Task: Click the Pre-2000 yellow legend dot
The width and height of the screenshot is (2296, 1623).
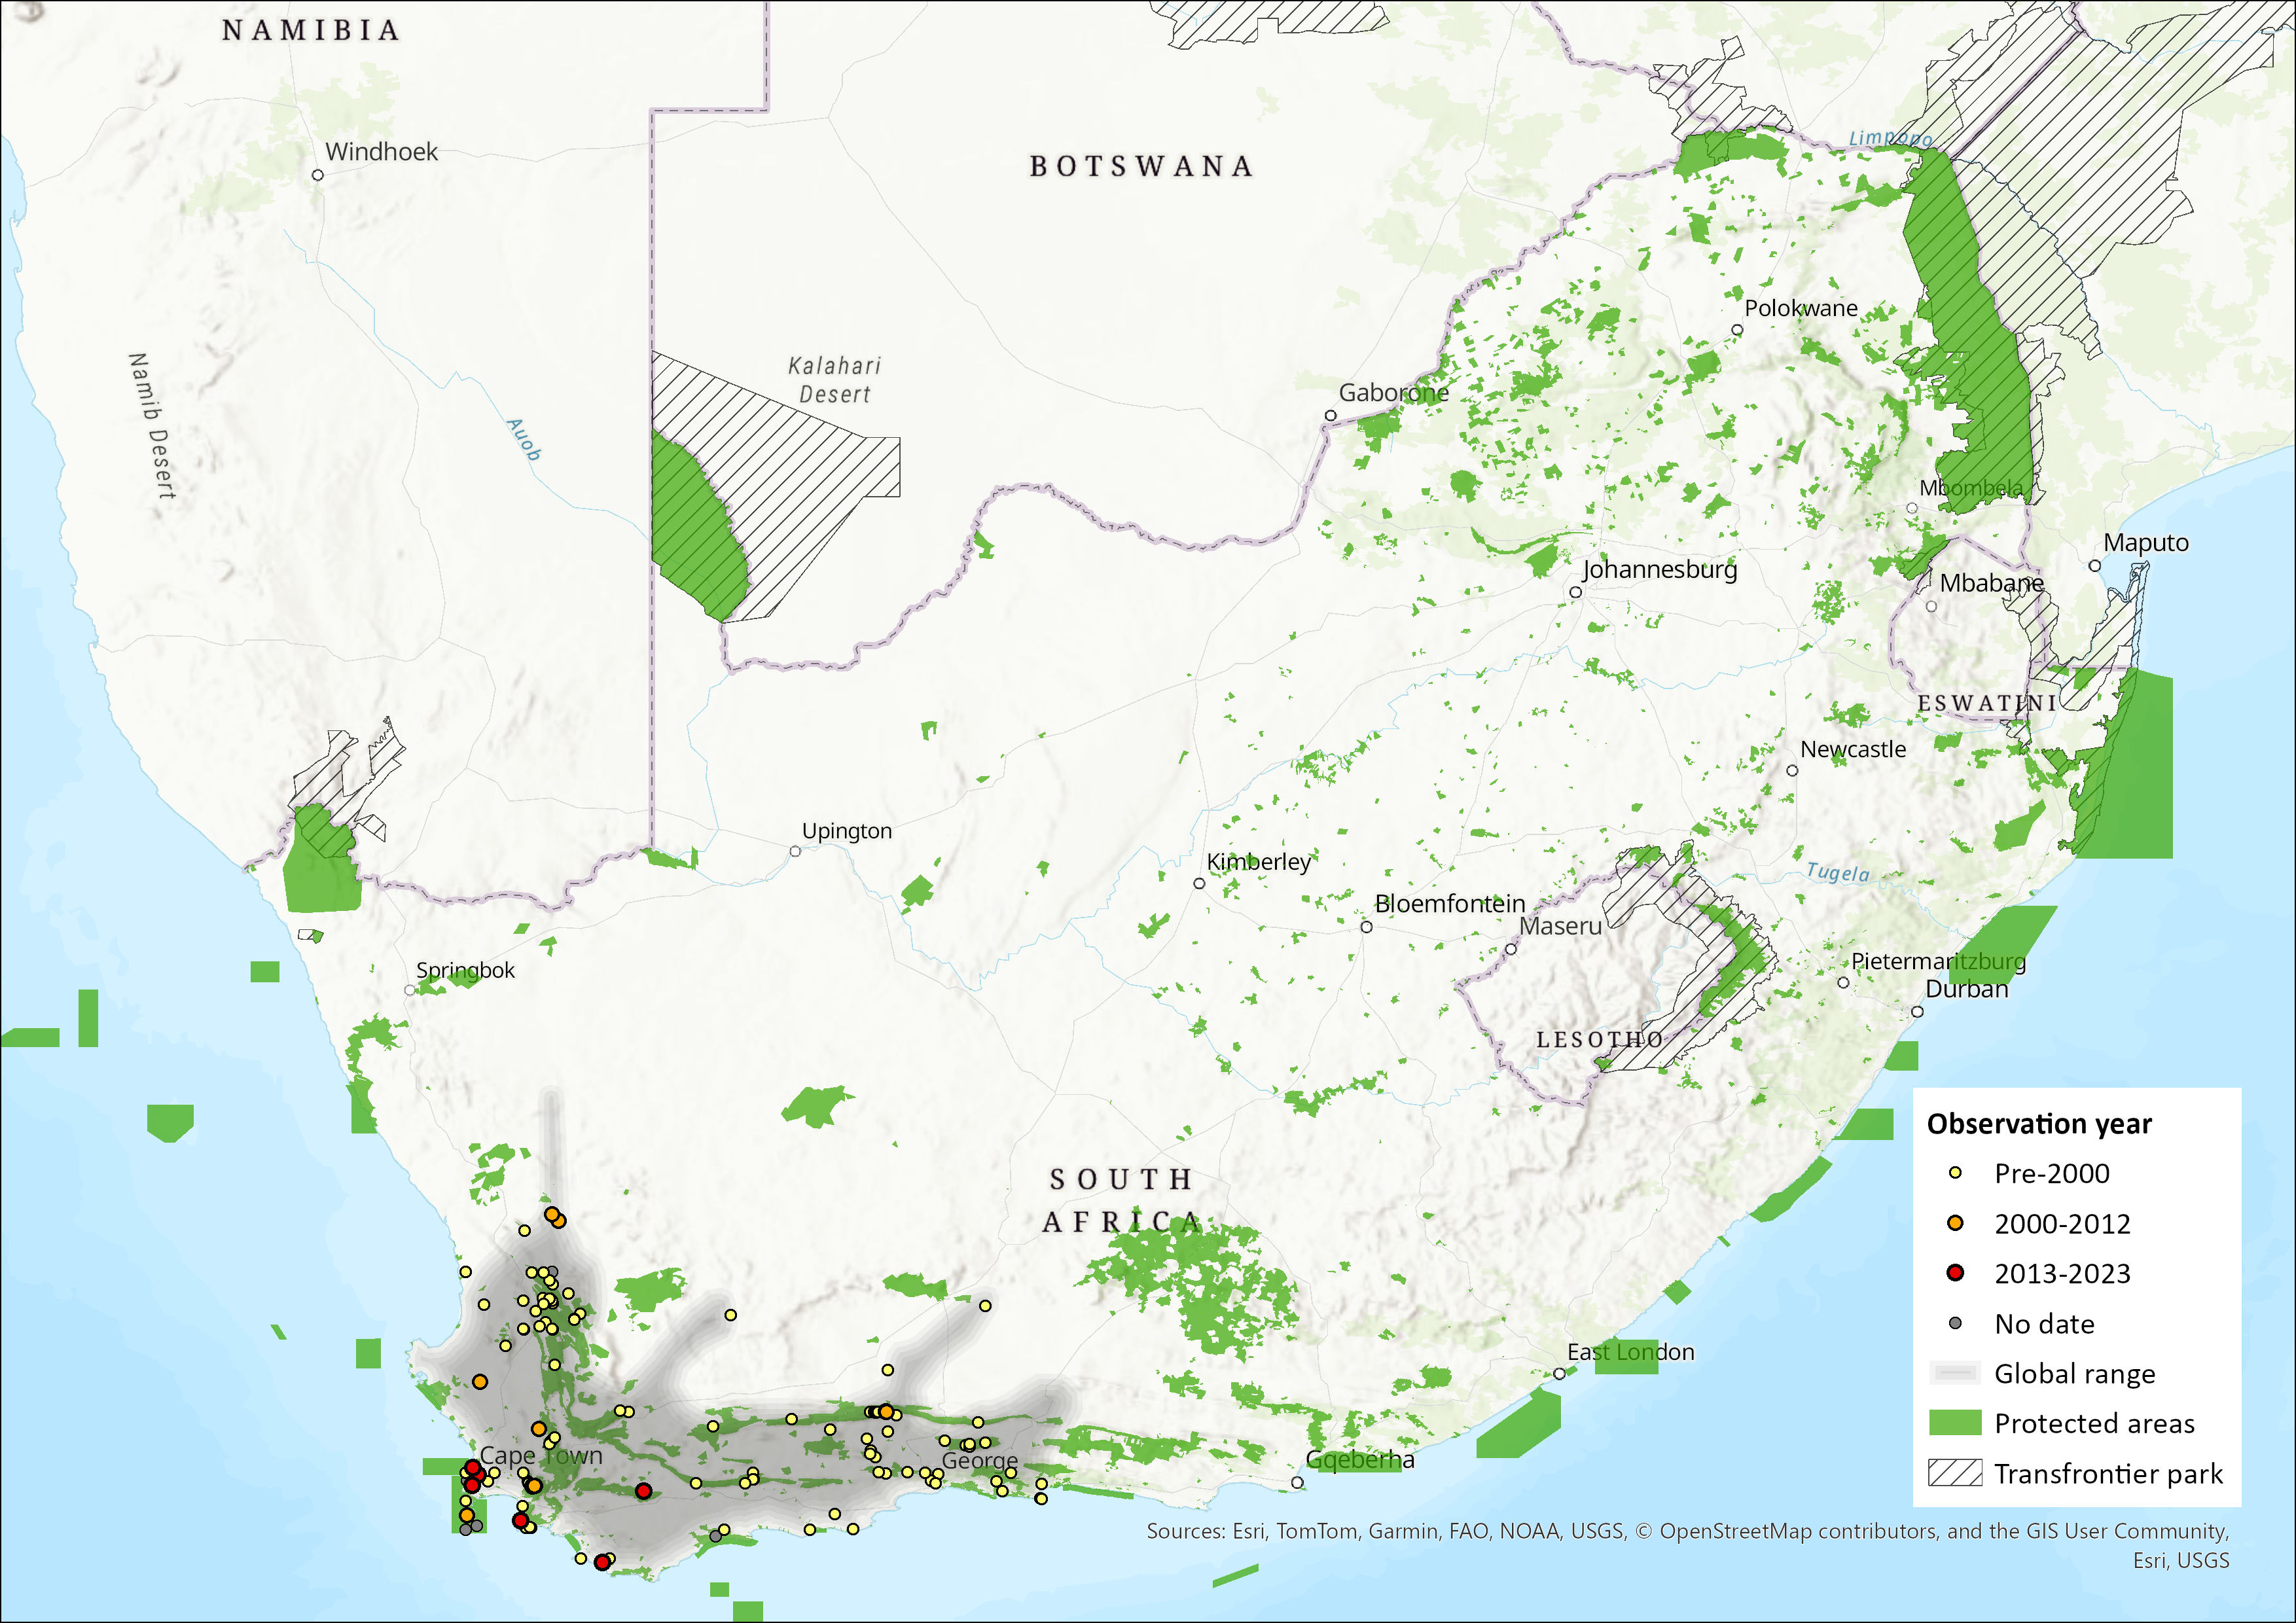Action: pos(1955,1173)
